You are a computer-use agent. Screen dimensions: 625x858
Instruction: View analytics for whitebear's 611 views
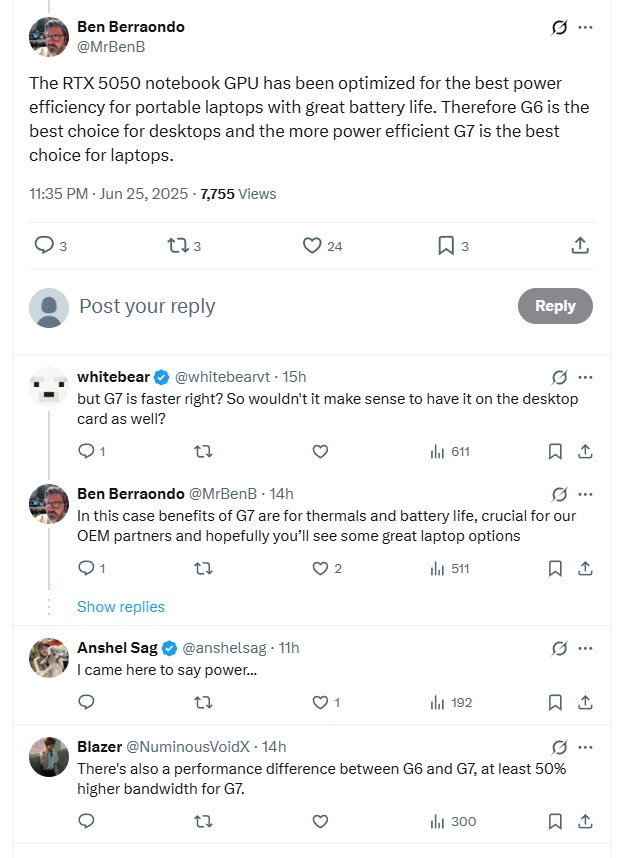(x=450, y=452)
